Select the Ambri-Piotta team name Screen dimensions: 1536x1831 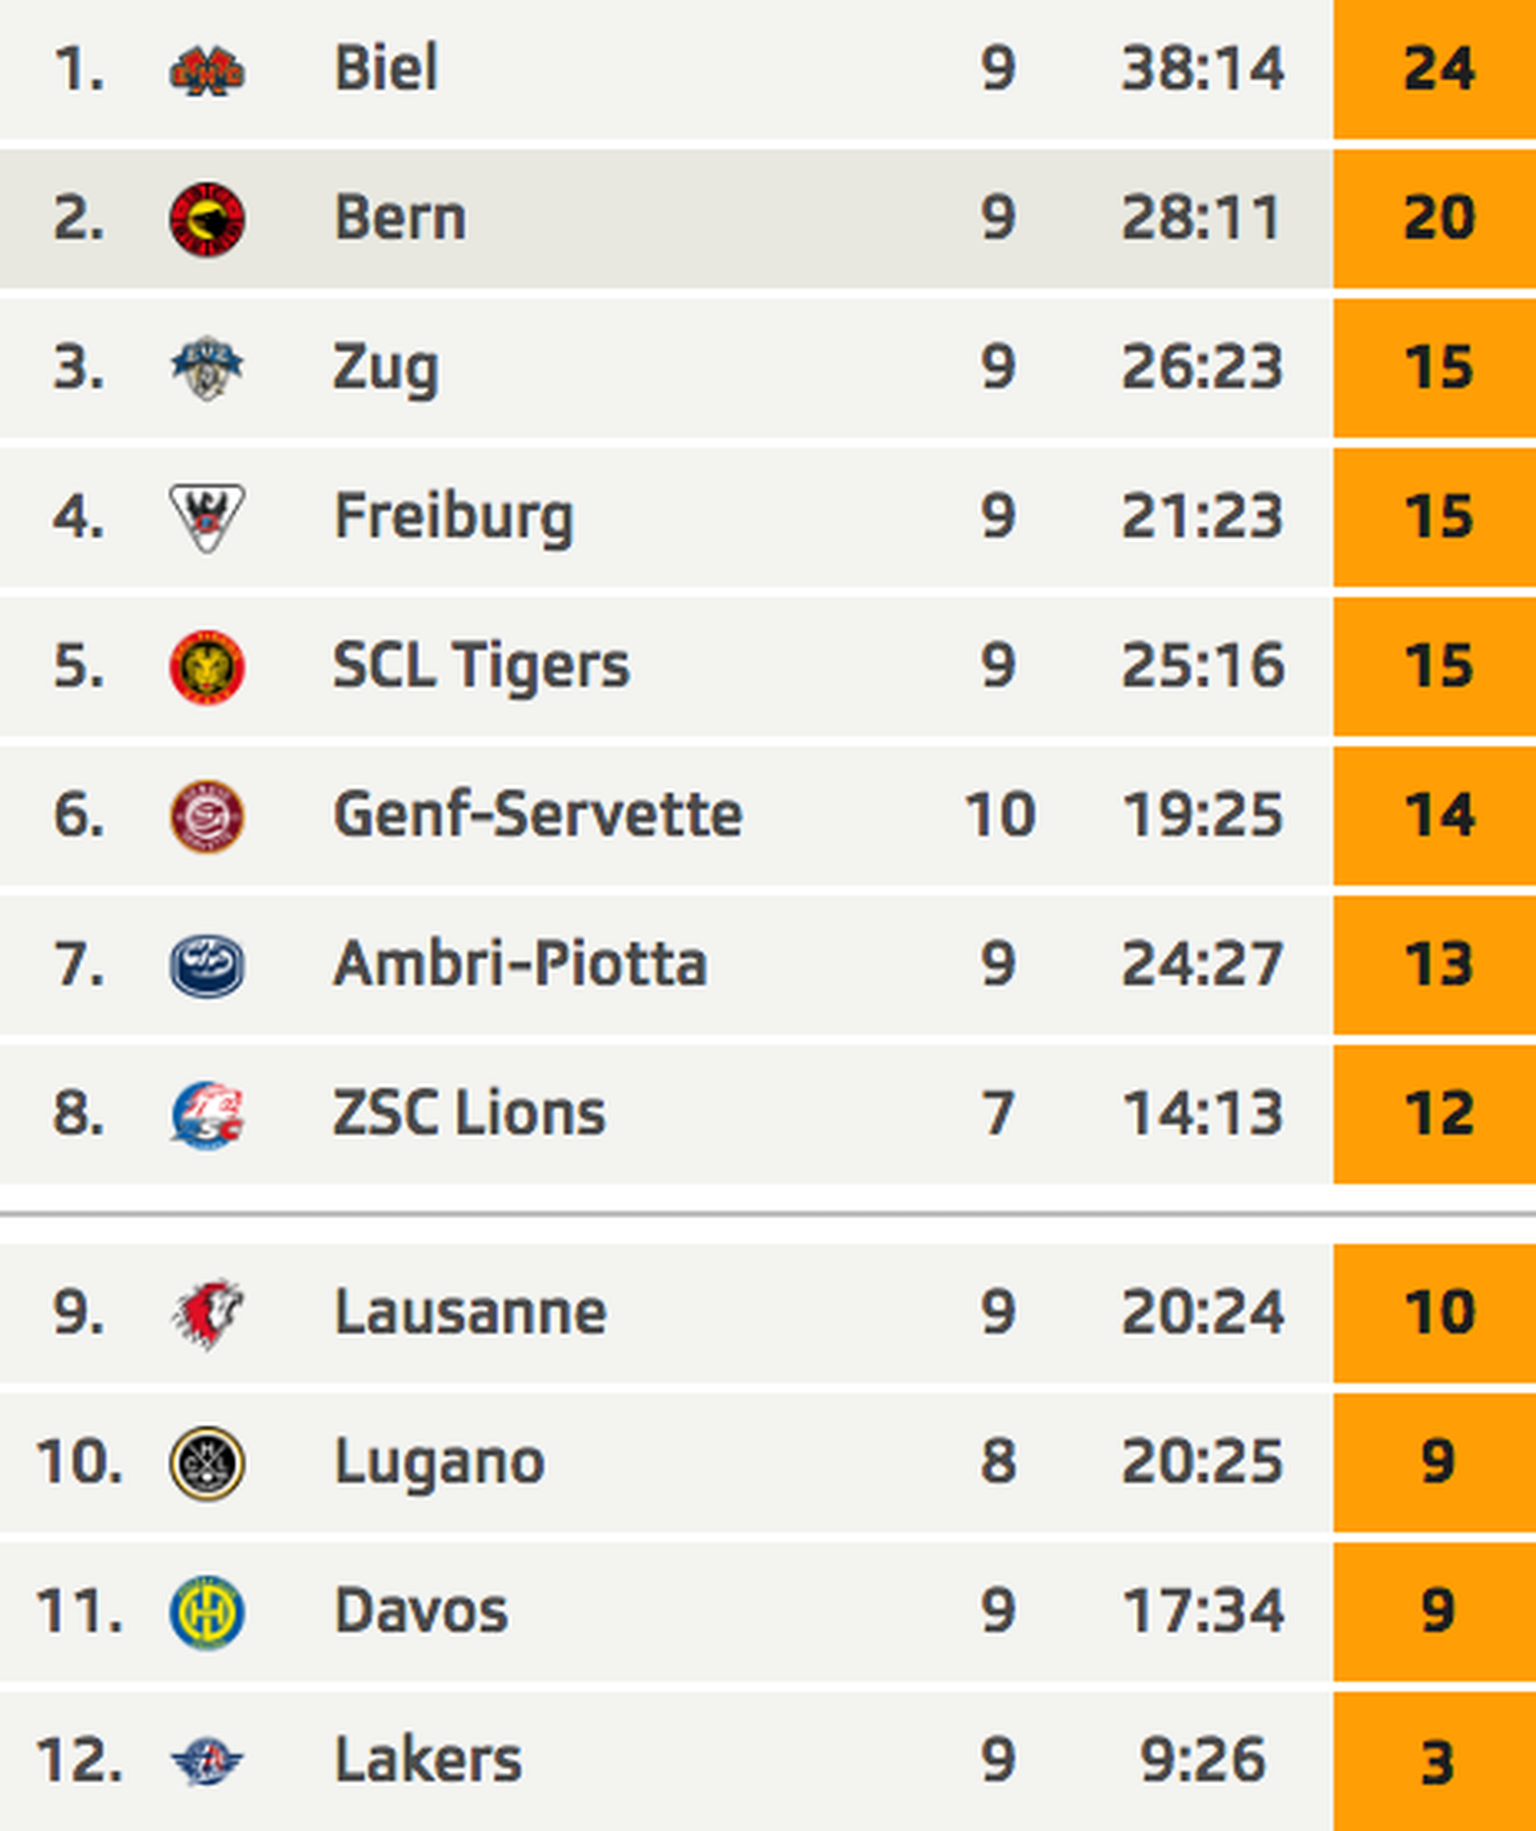(520, 964)
